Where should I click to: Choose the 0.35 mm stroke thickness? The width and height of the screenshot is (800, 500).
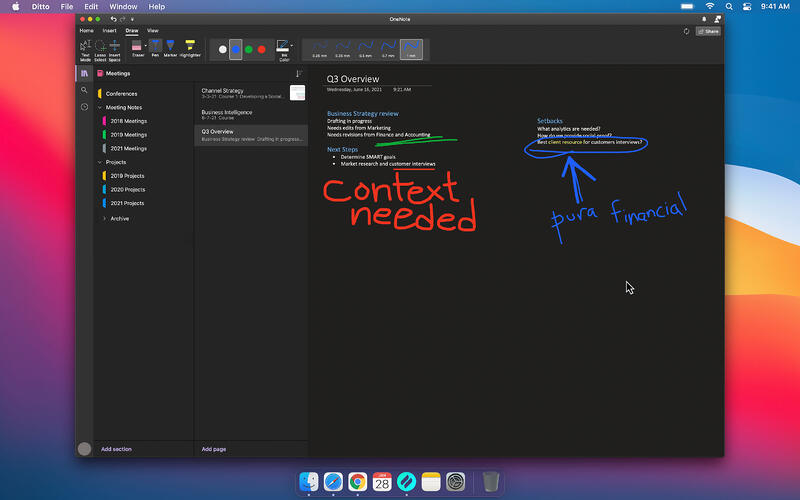(x=342, y=49)
